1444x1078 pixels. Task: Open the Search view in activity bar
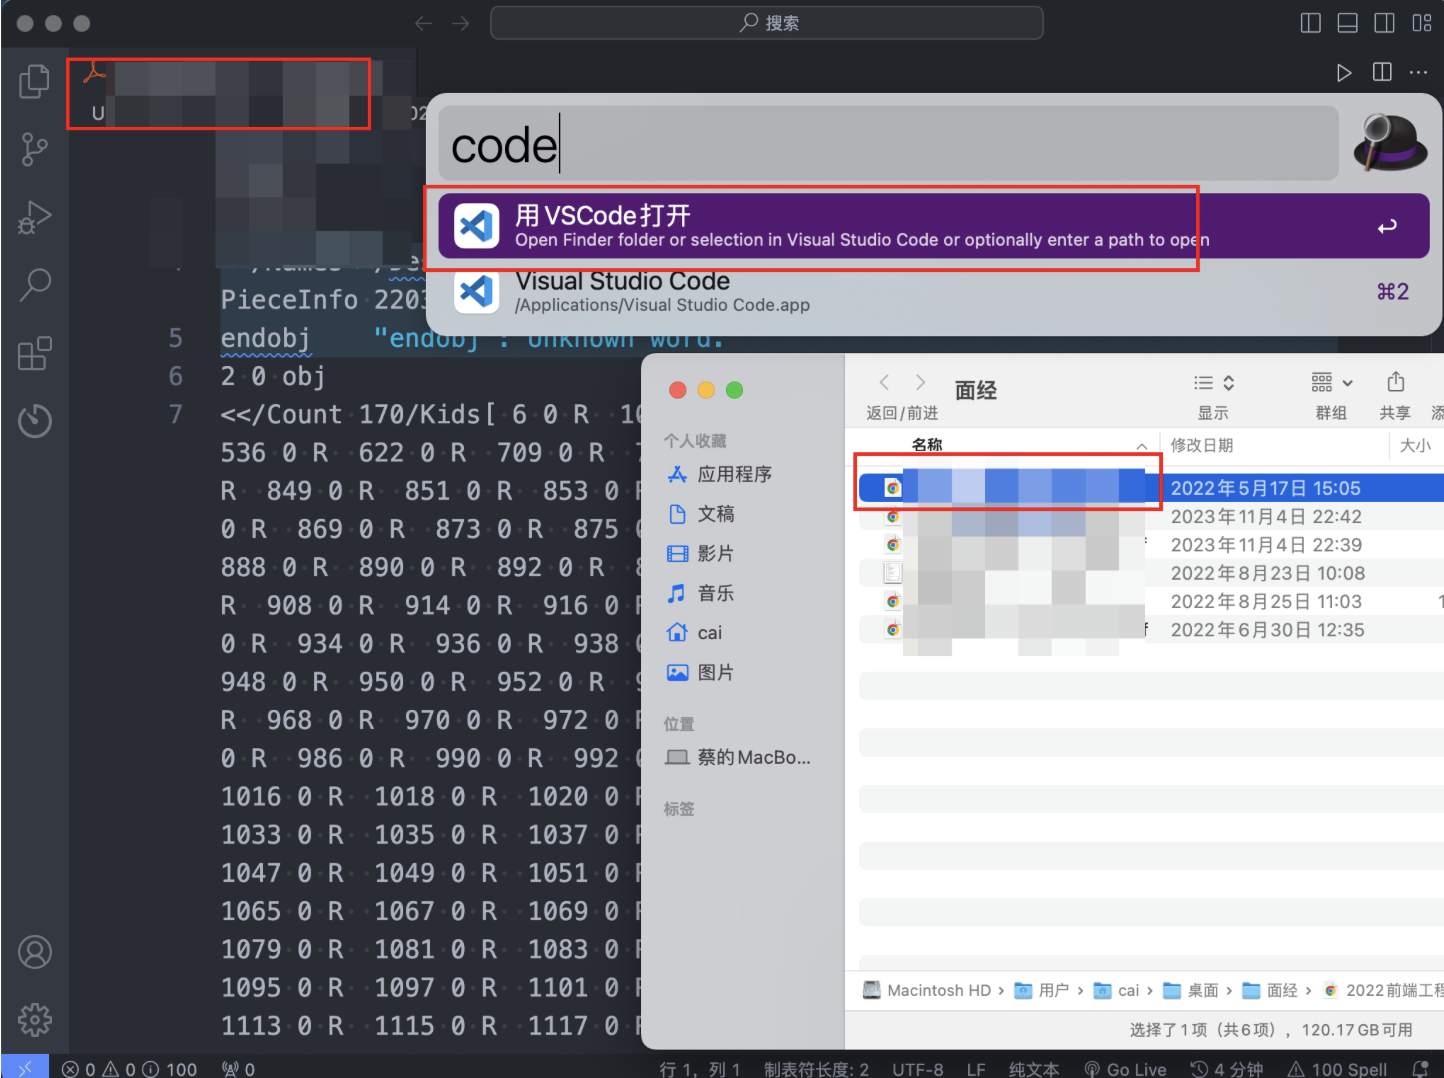[x=35, y=285]
